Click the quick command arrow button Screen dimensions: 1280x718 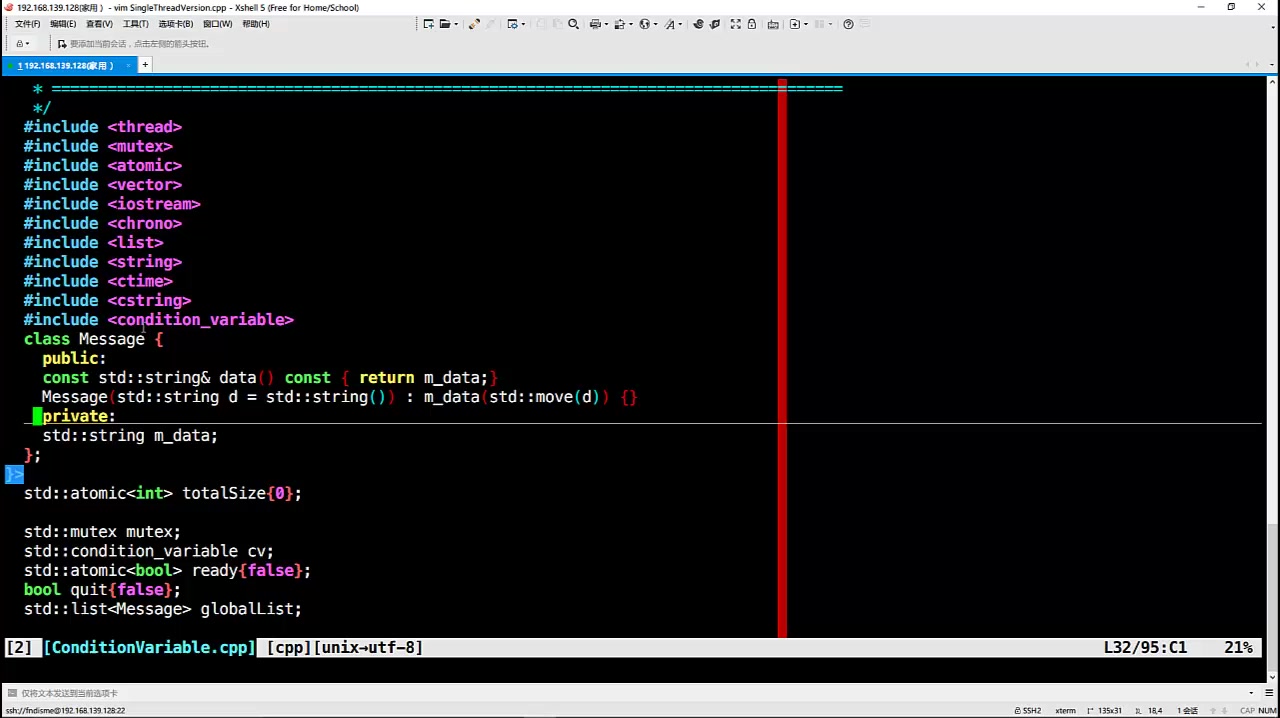62,43
